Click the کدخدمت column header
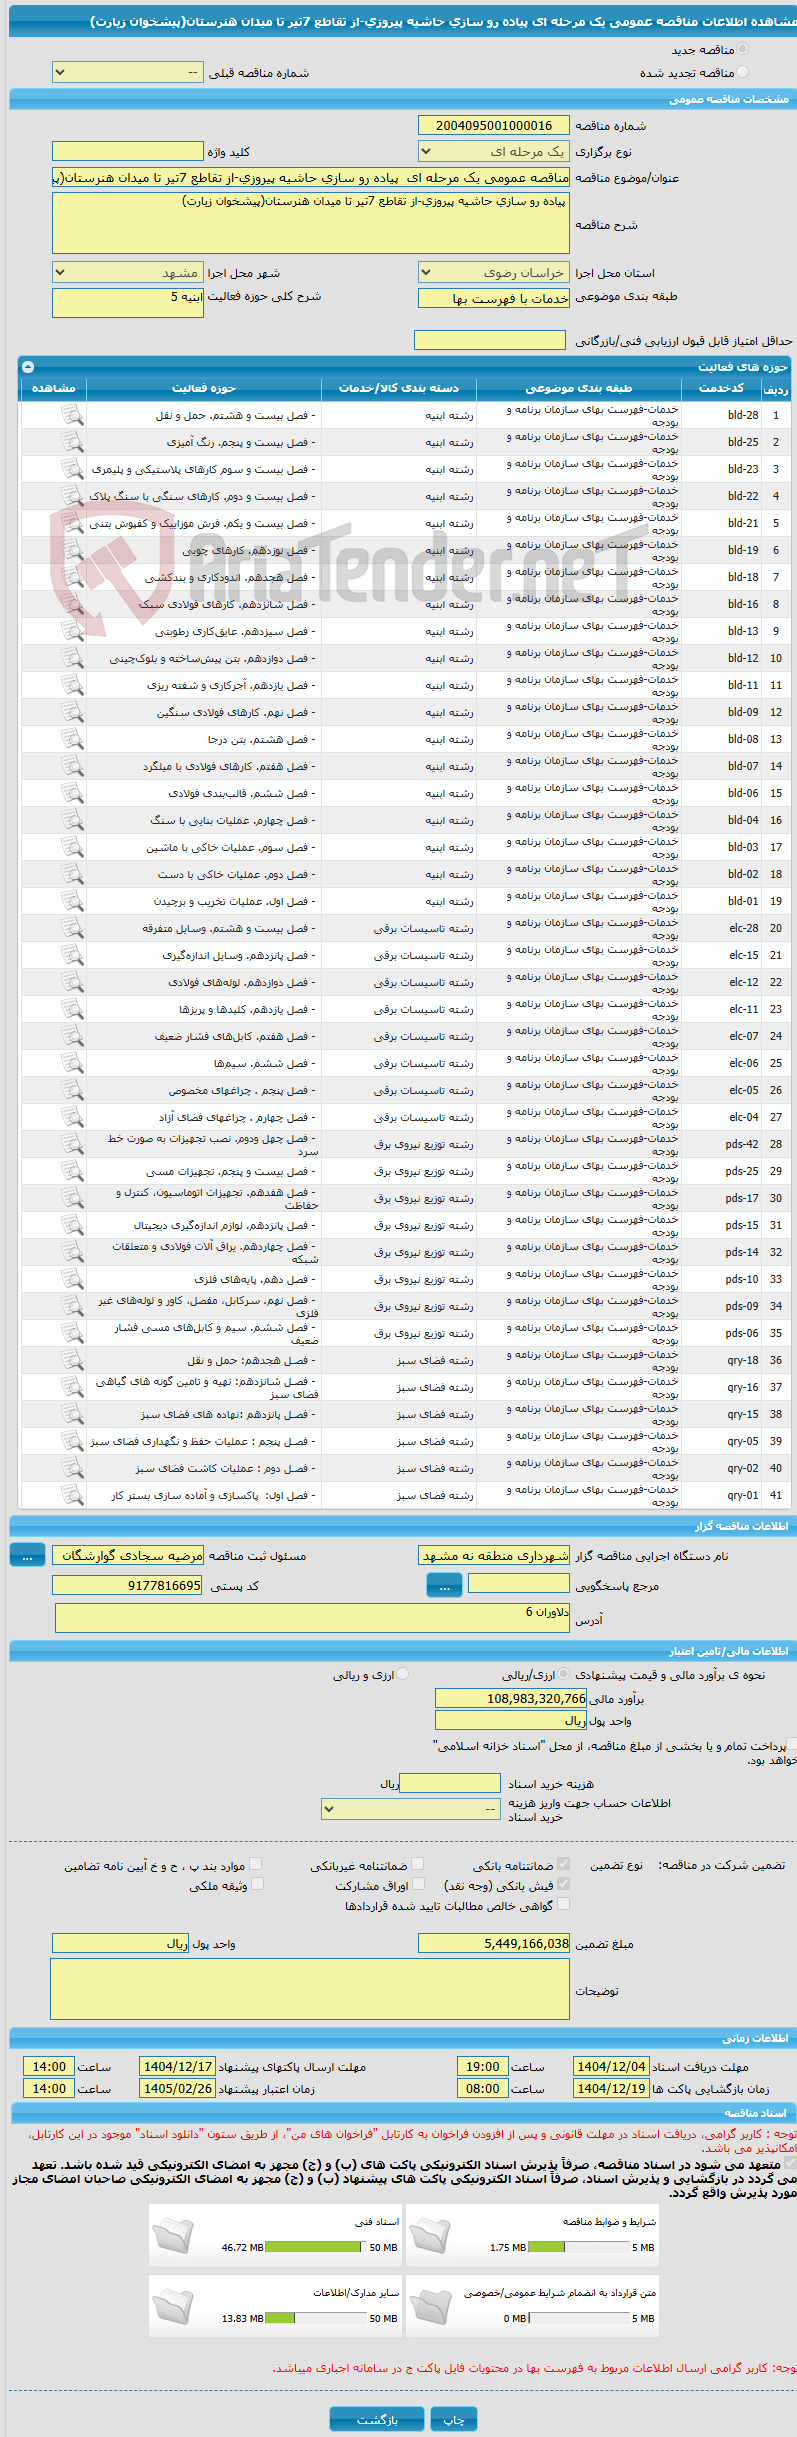797x2437 pixels. 721,388
